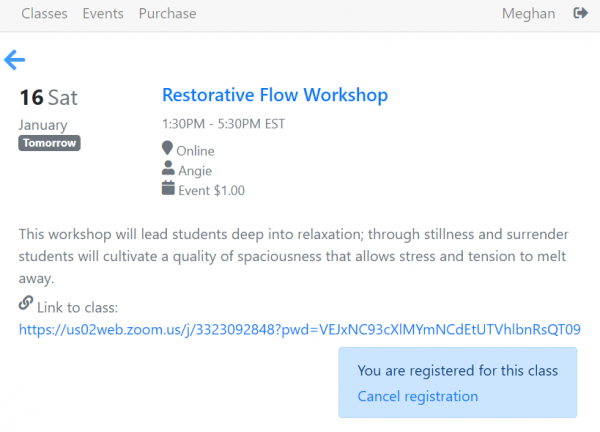Cancel registration for this class
The height and width of the screenshot is (432, 600).
click(417, 396)
